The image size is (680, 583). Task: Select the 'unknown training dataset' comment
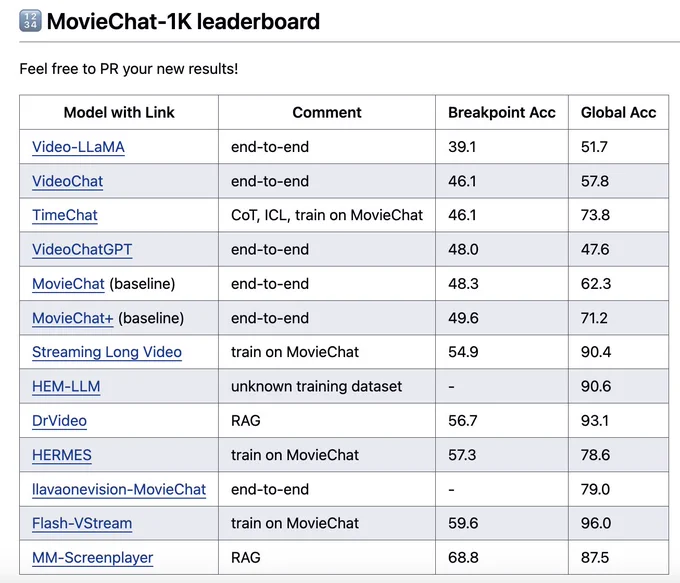pyautogui.click(x=316, y=386)
